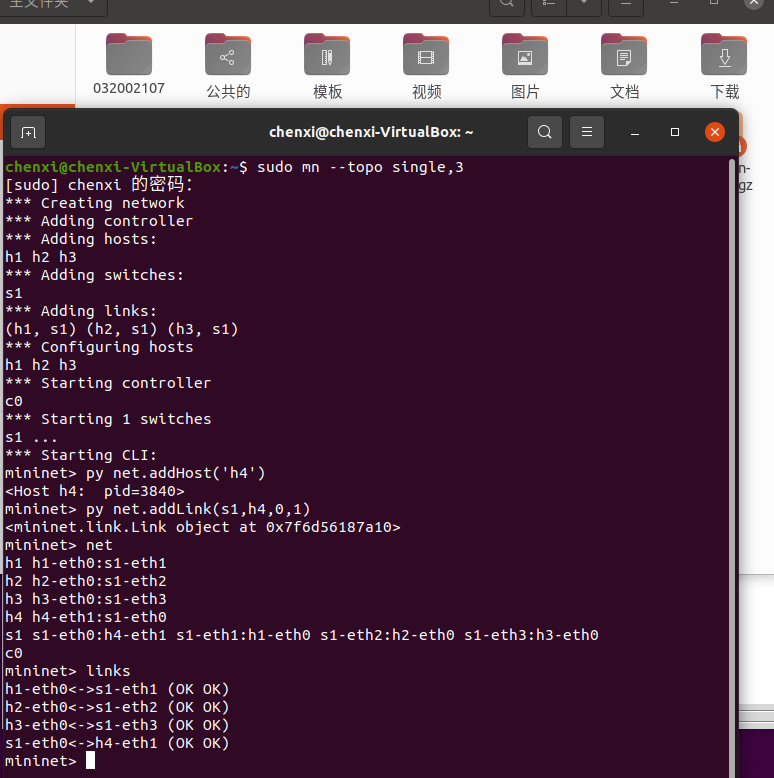Screen dimensions: 774x778
Task: Close the Files window
Action: [754, 3]
